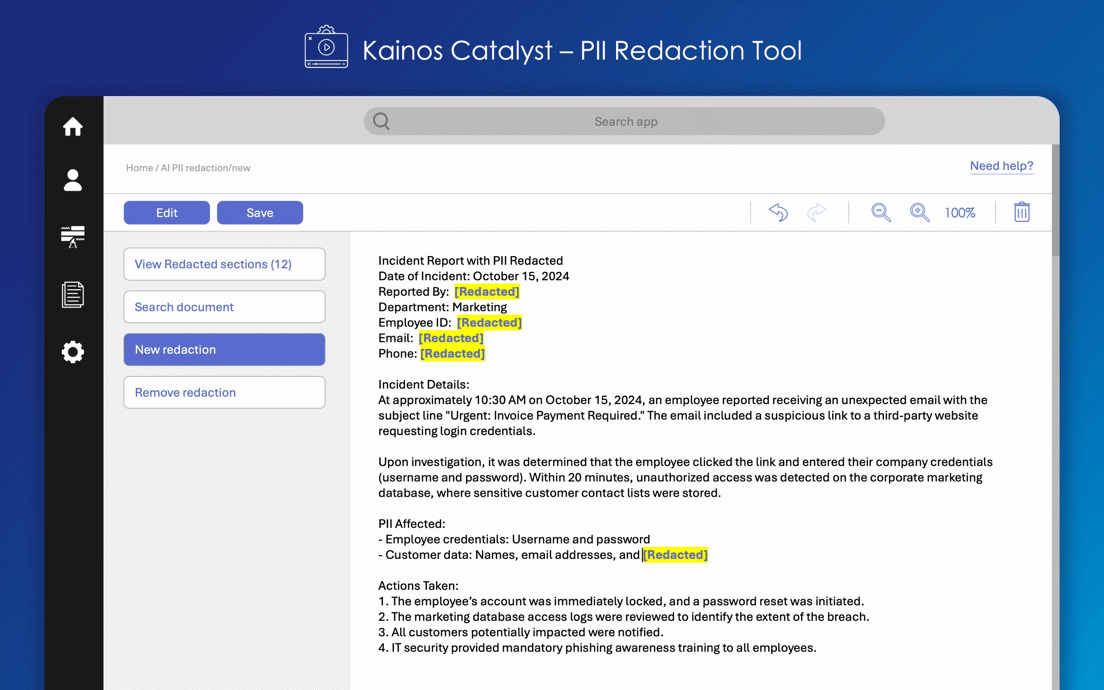Click the current 'new' breadcrumb segment
Screen dimensions: 1104x690
point(242,168)
